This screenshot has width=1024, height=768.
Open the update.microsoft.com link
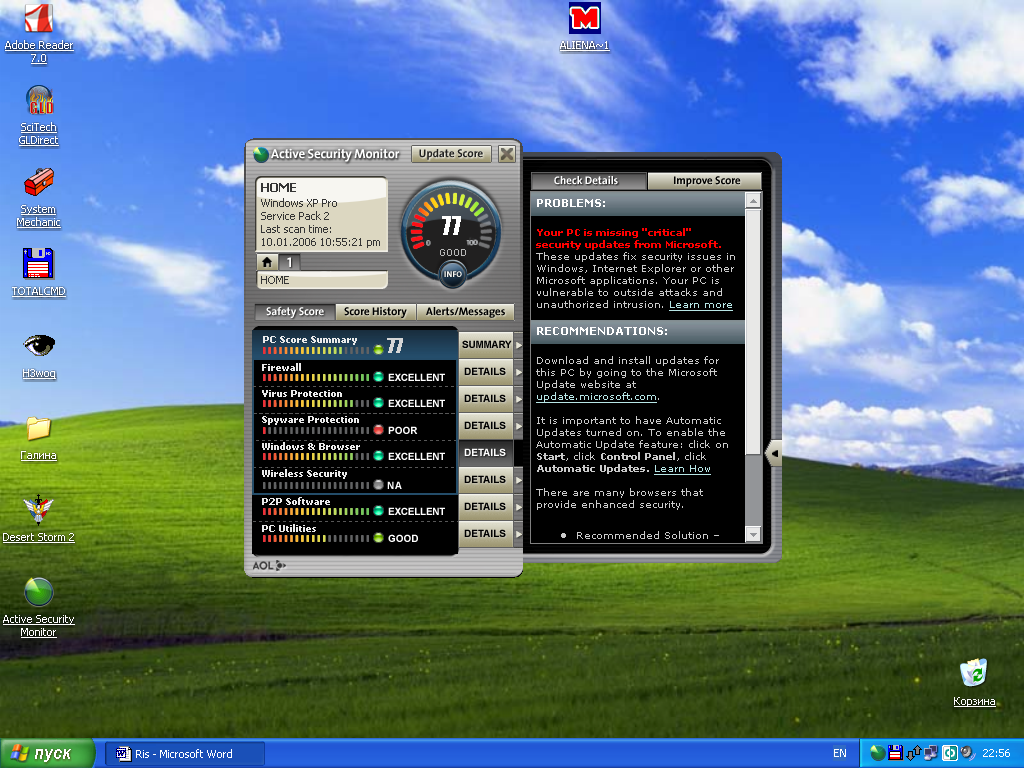596,396
